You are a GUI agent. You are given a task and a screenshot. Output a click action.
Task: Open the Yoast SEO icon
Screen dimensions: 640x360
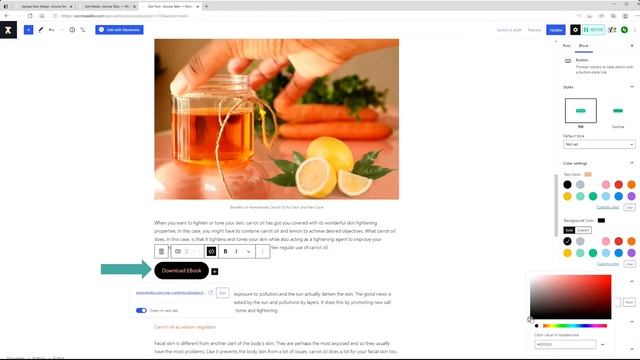(612, 30)
